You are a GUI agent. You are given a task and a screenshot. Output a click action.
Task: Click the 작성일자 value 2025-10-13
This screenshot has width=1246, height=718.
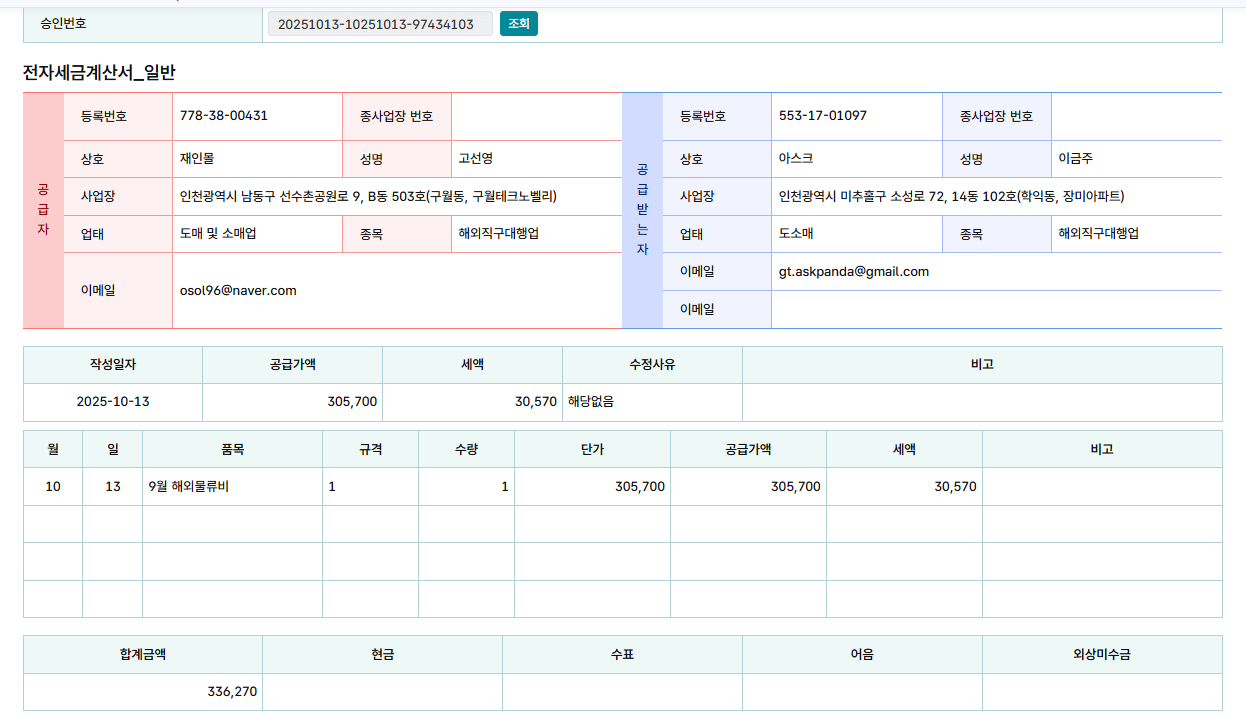pos(113,402)
